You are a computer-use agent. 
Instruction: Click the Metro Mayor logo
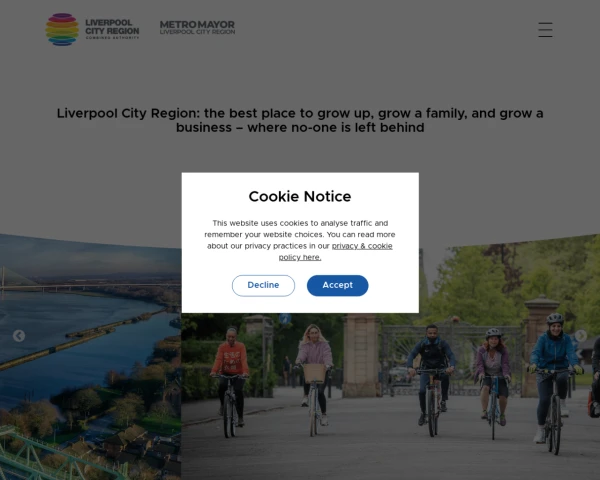[197, 28]
